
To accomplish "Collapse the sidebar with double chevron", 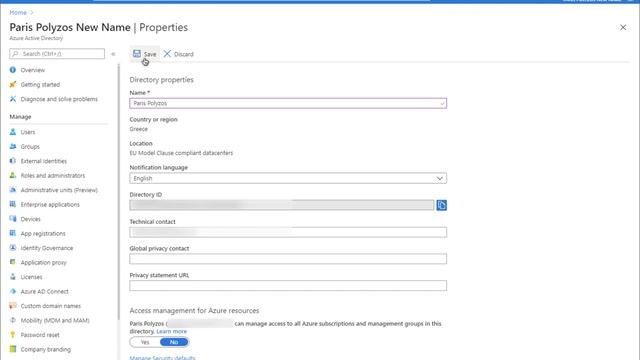I will point(113,54).
